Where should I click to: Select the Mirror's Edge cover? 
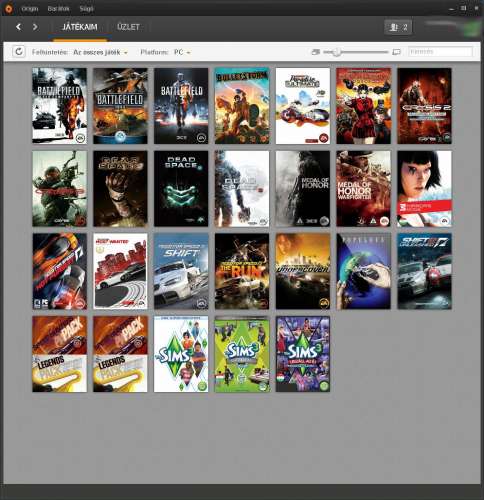(425, 189)
